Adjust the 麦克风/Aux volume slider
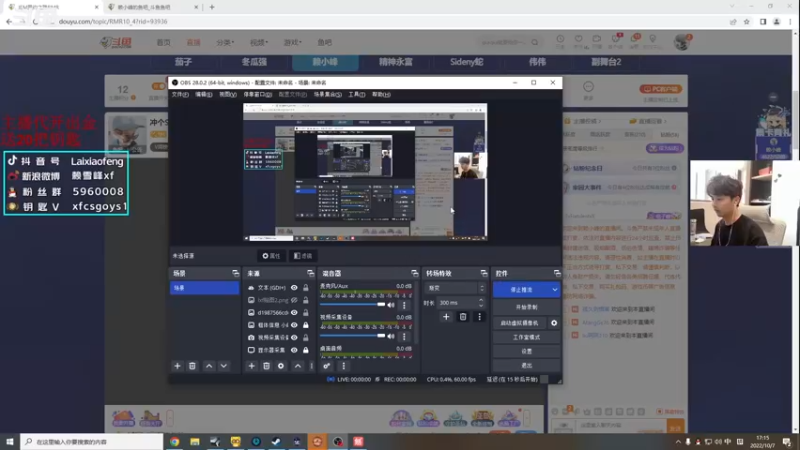 point(352,305)
